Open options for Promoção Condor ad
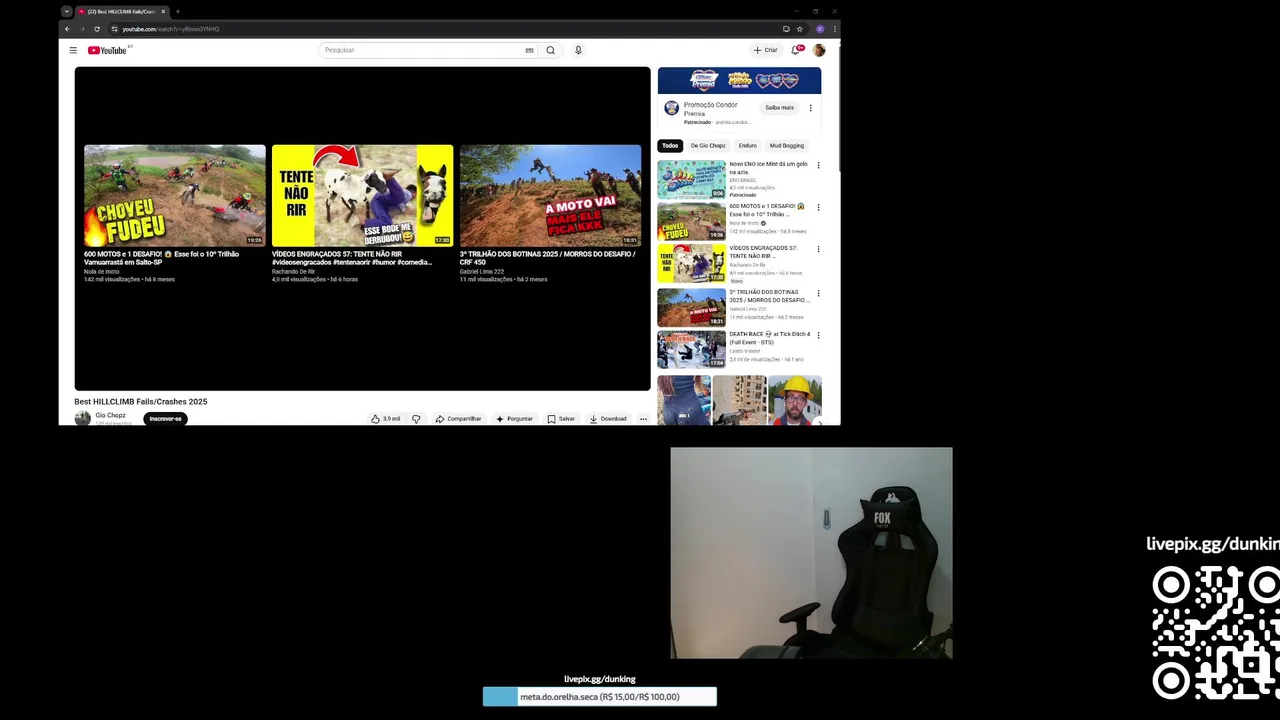The image size is (1280, 720). (x=810, y=108)
